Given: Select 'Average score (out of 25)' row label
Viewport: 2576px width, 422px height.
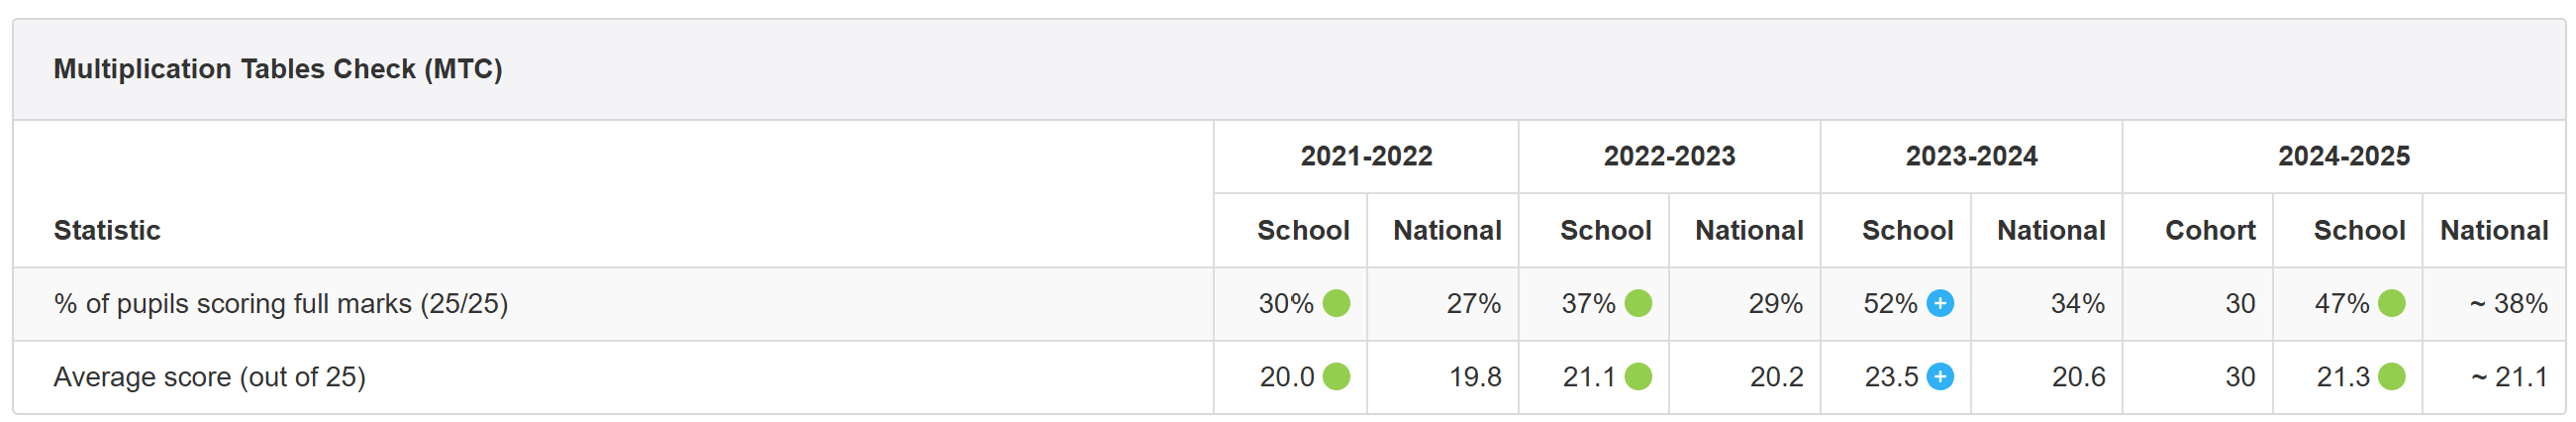Looking at the screenshot, I should tap(210, 377).
